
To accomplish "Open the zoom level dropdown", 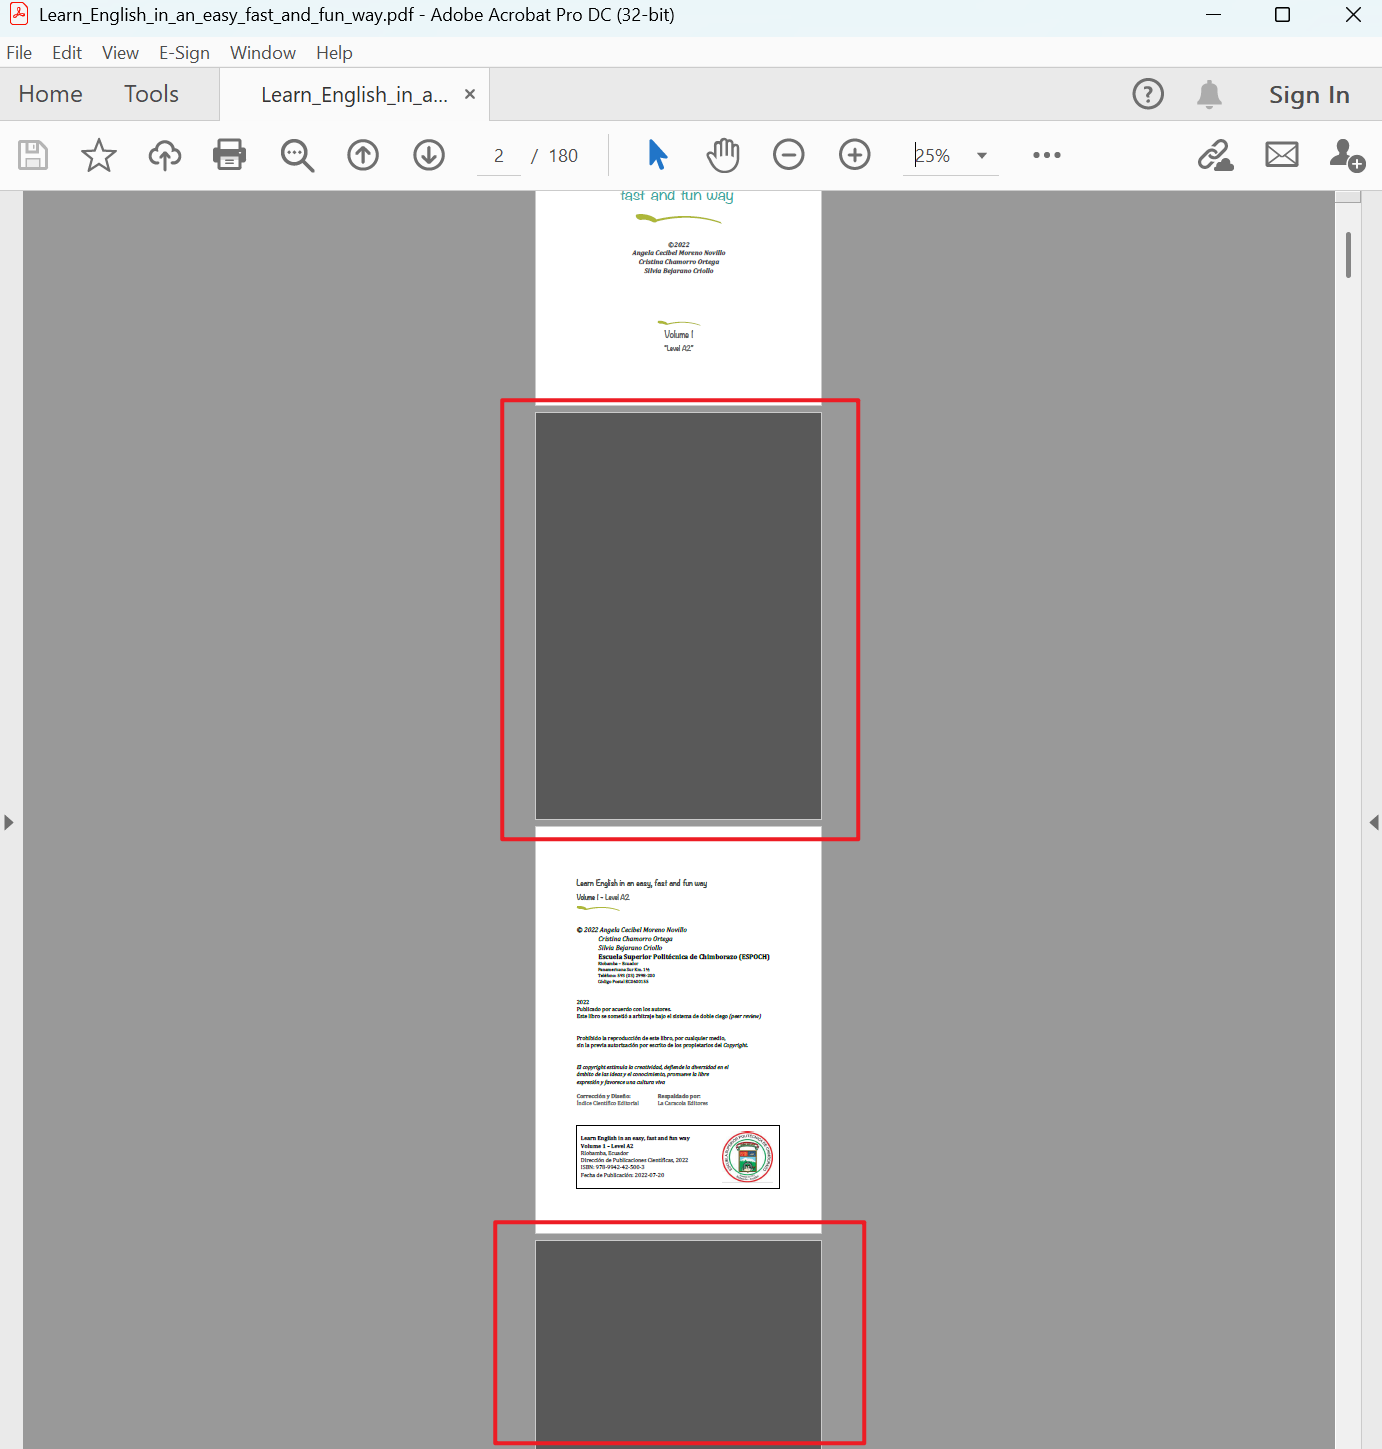I will (x=982, y=156).
